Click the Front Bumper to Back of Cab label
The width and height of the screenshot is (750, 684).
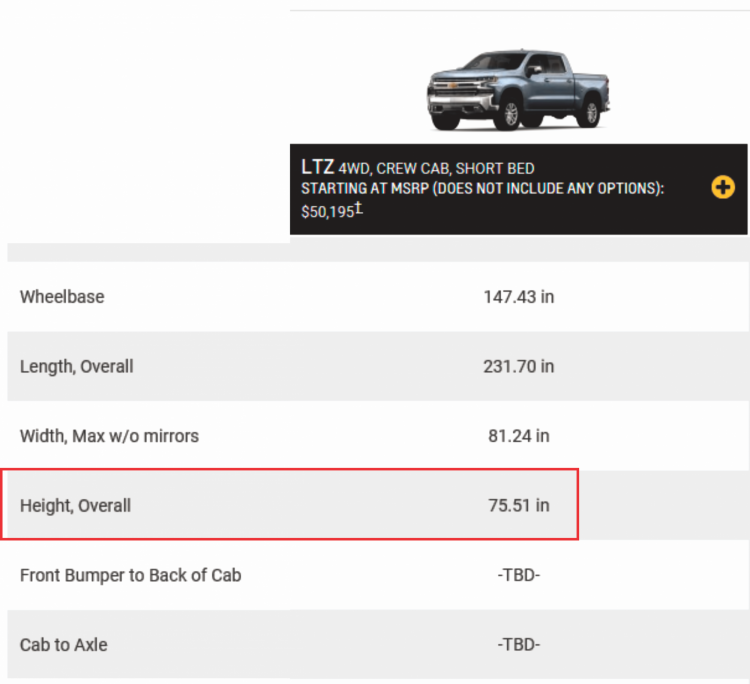(131, 575)
